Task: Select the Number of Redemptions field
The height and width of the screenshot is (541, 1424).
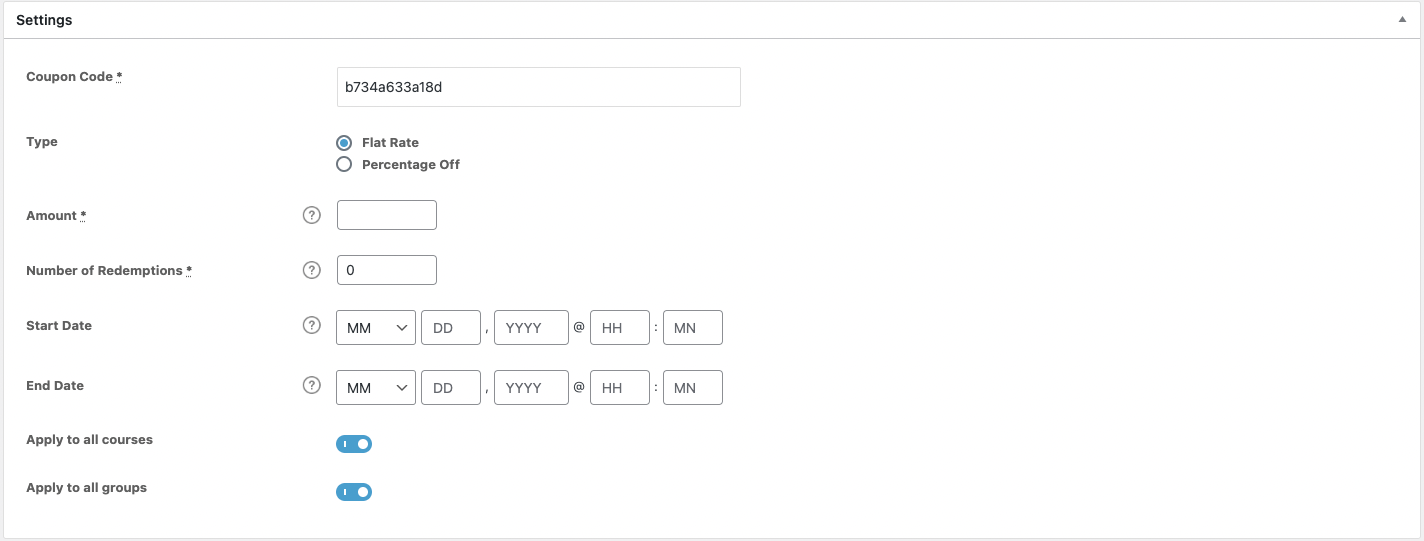Action: 387,270
